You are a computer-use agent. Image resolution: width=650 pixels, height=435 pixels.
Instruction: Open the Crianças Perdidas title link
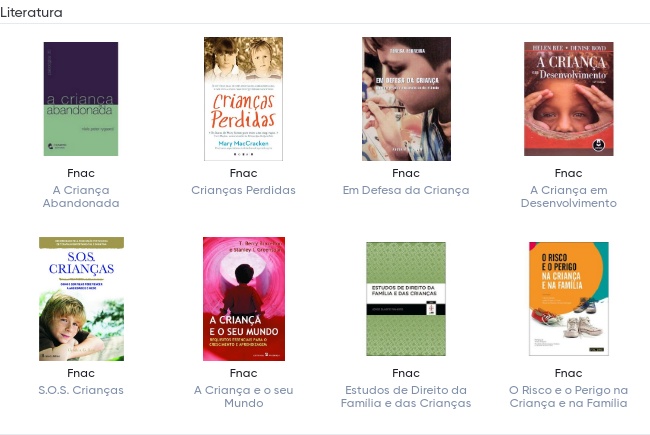point(243,190)
